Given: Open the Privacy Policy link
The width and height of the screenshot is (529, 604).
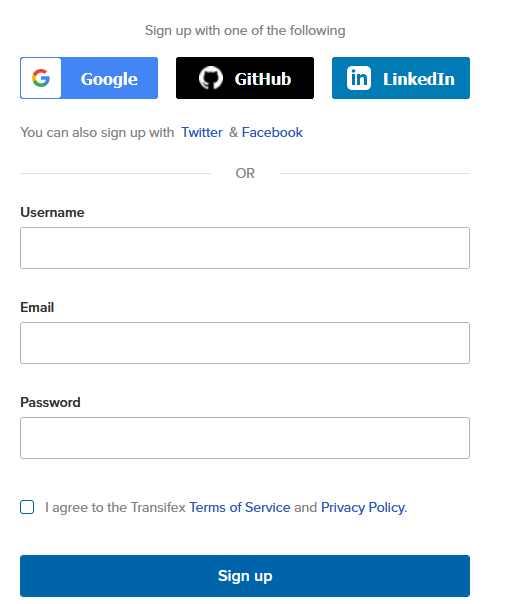Looking at the screenshot, I should pyautogui.click(x=363, y=507).
